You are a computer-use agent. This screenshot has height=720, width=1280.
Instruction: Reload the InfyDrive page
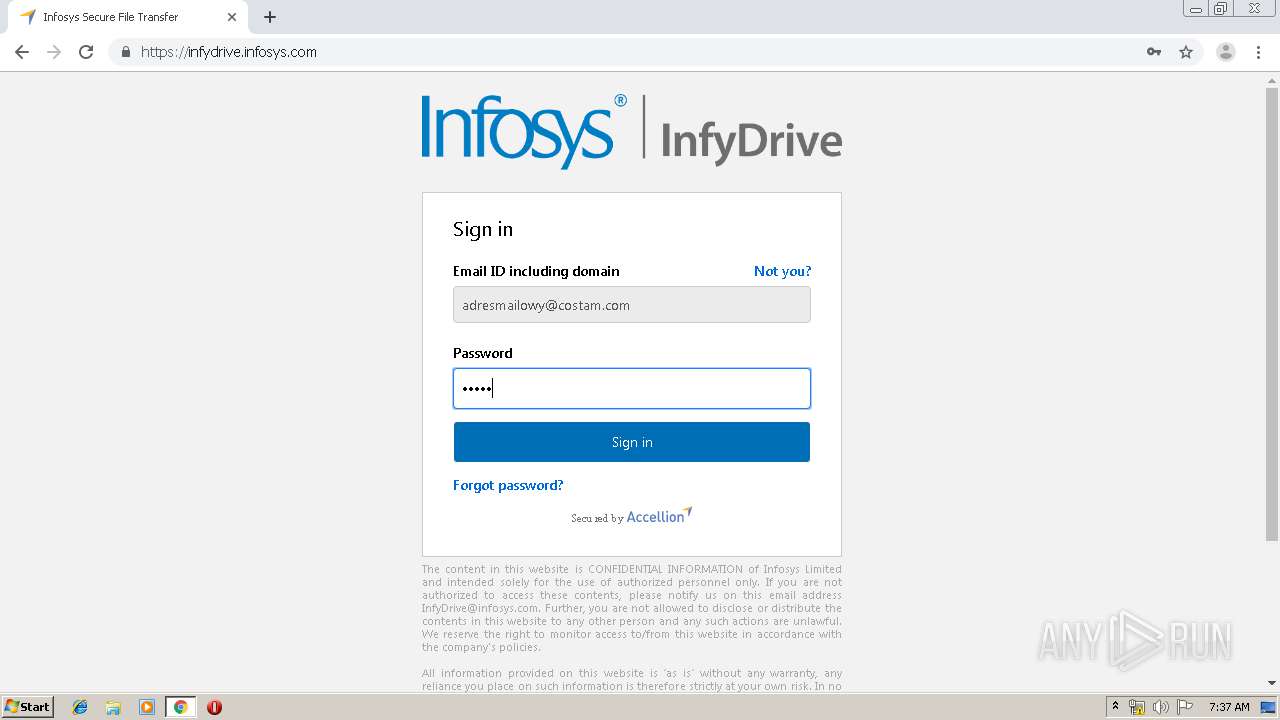pyautogui.click(x=86, y=52)
